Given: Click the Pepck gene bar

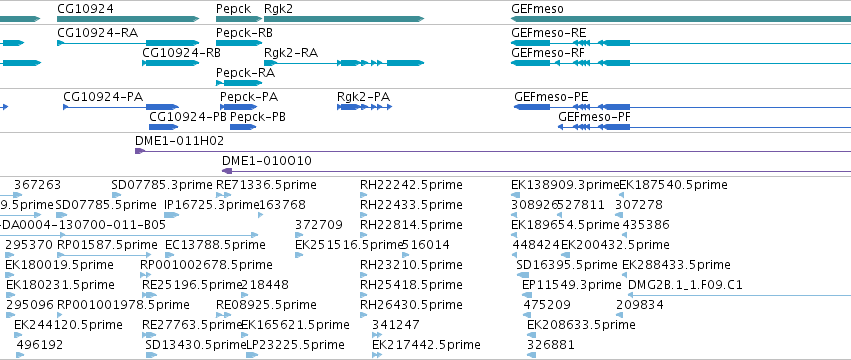Looking at the screenshot, I should point(239,19).
